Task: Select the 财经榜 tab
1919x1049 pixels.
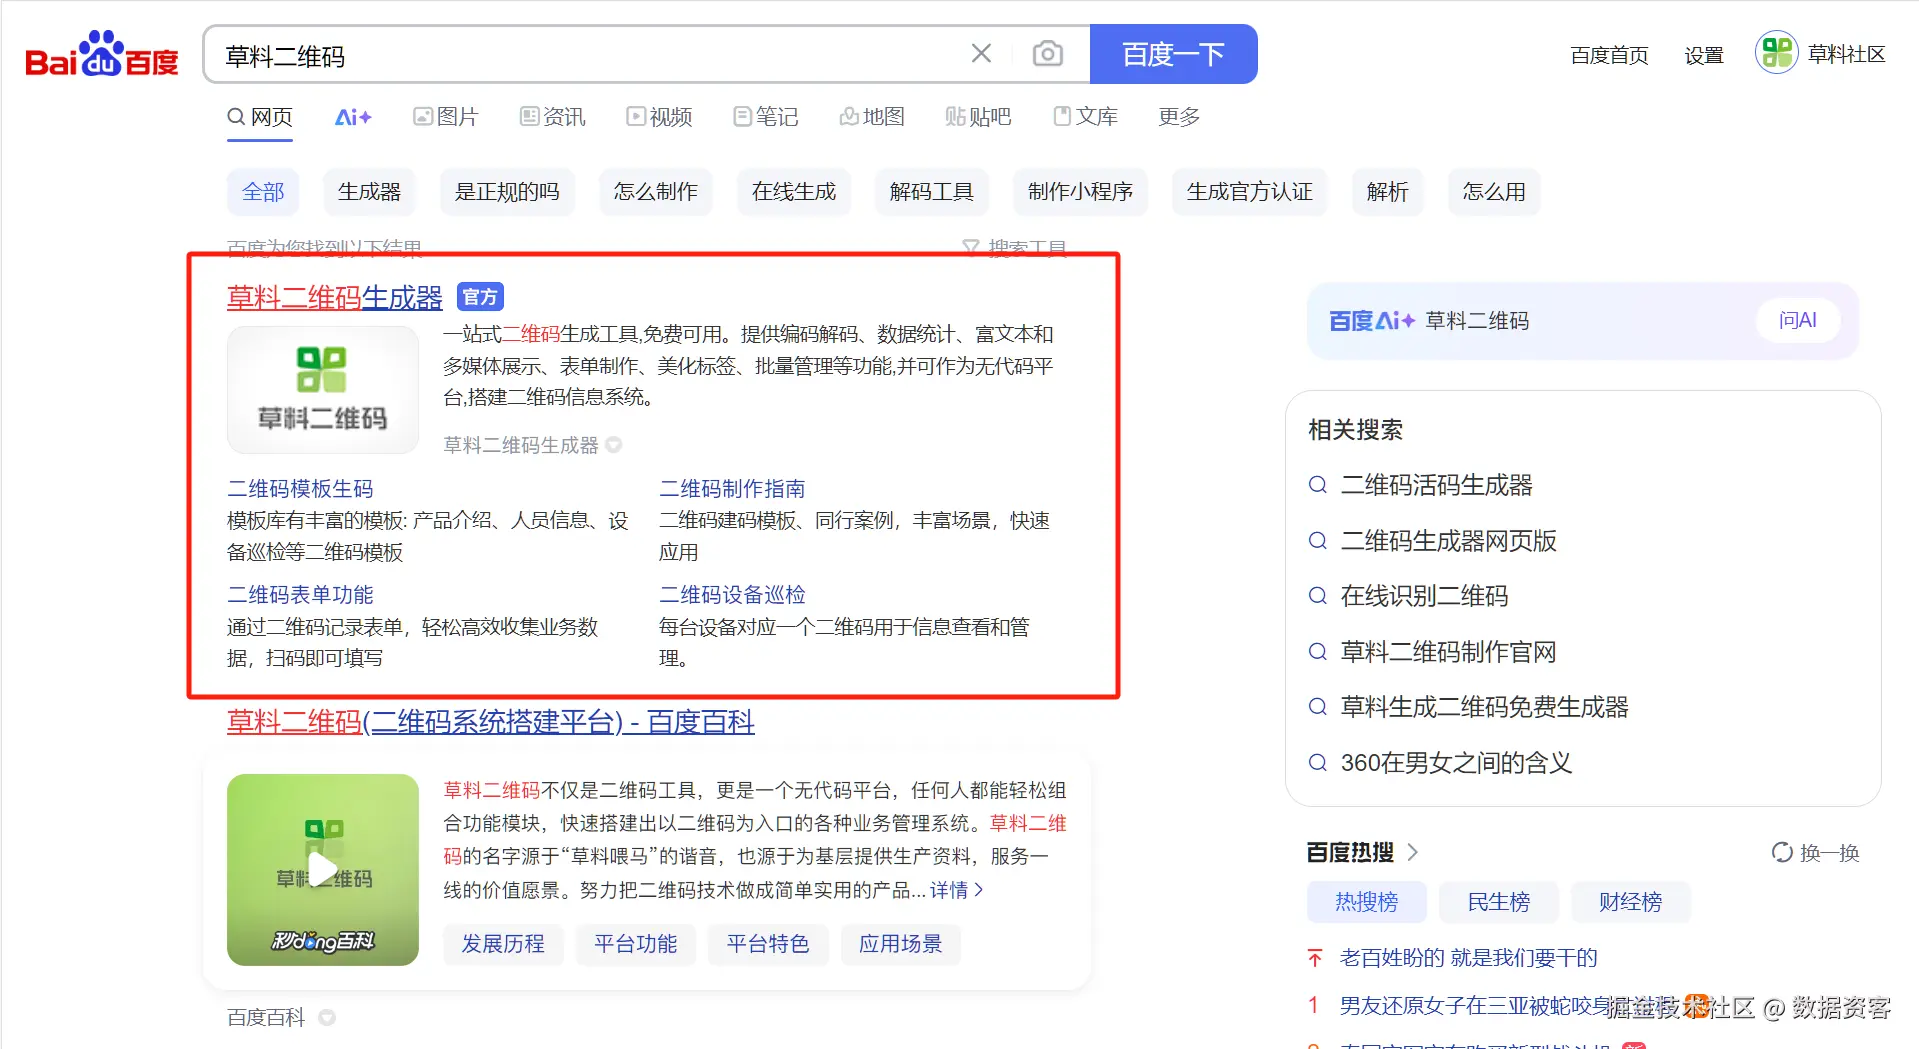Action: tap(1630, 902)
